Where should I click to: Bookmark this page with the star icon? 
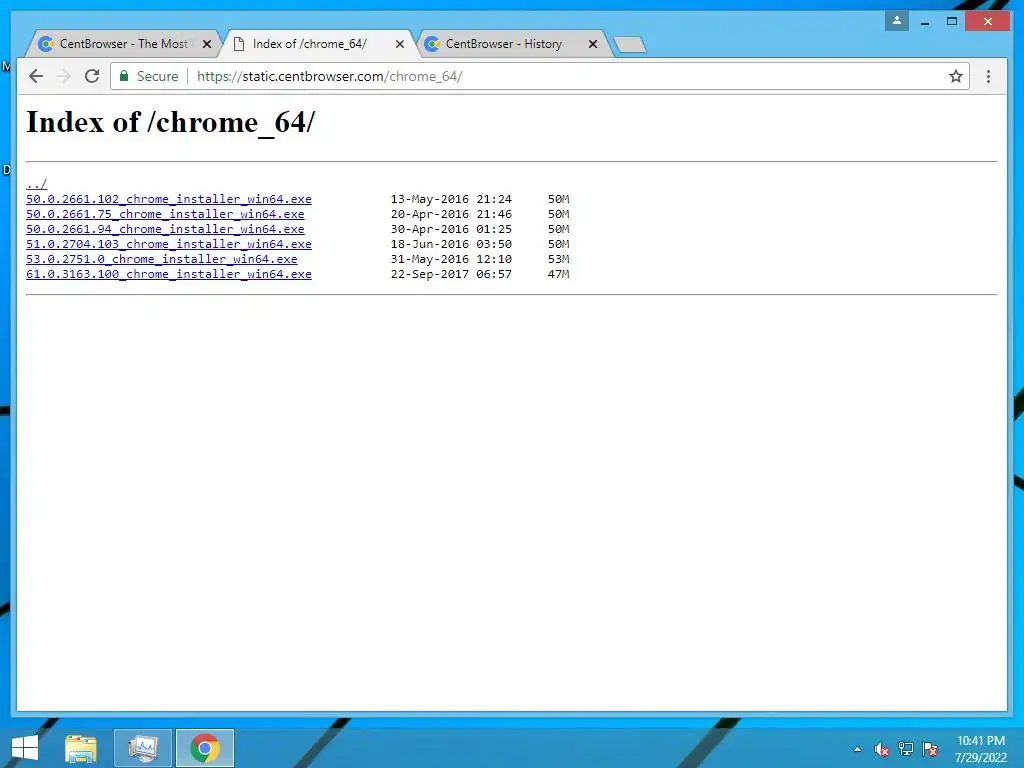(x=955, y=76)
